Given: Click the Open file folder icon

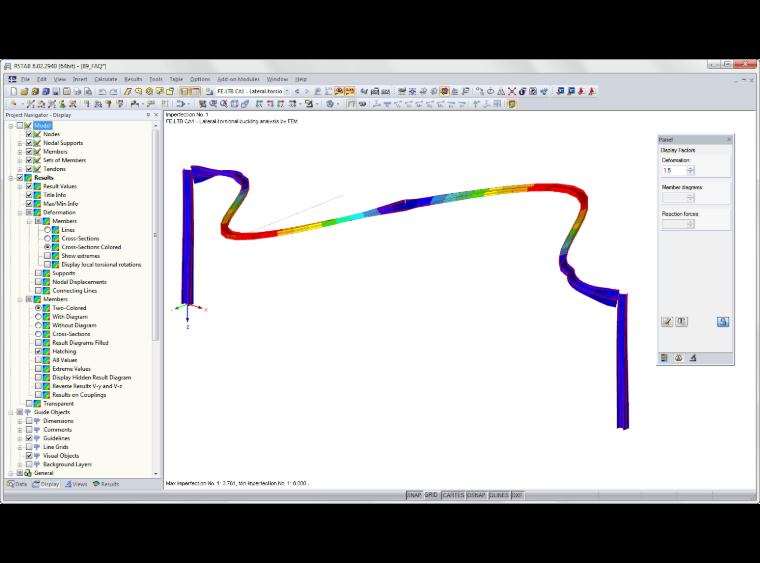Looking at the screenshot, I should (x=24, y=91).
